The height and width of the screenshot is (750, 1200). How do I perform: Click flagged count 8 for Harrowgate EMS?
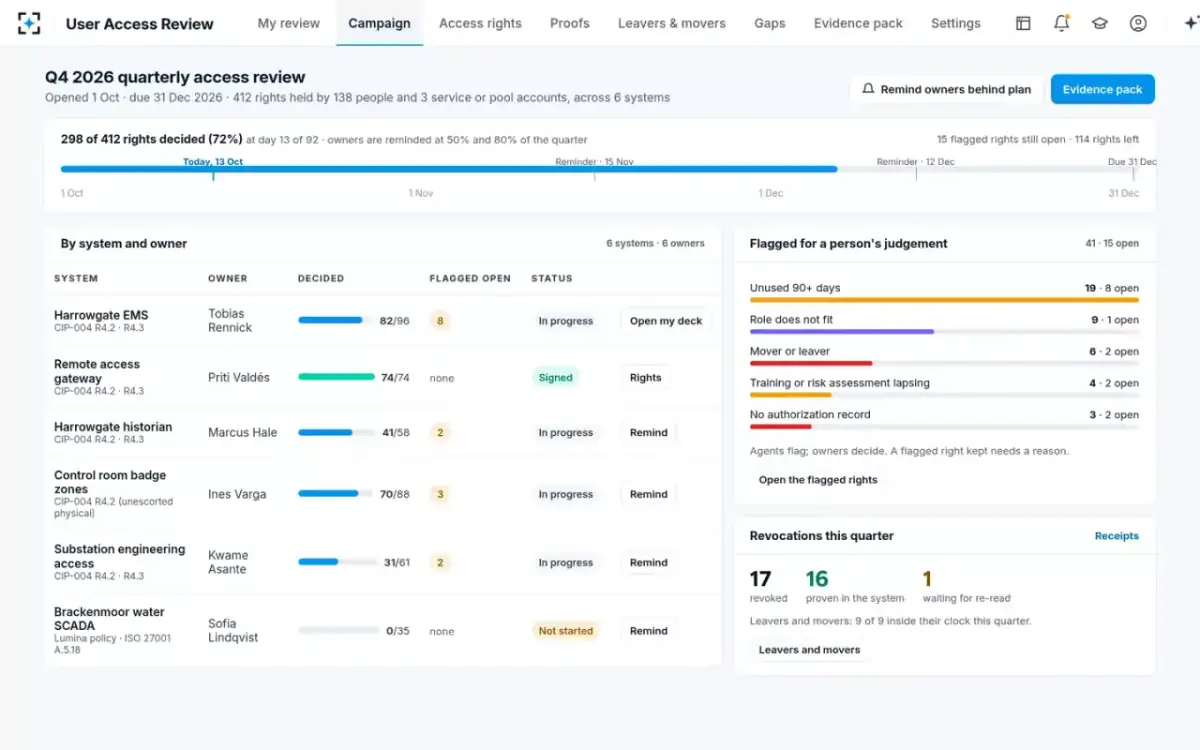click(439, 321)
